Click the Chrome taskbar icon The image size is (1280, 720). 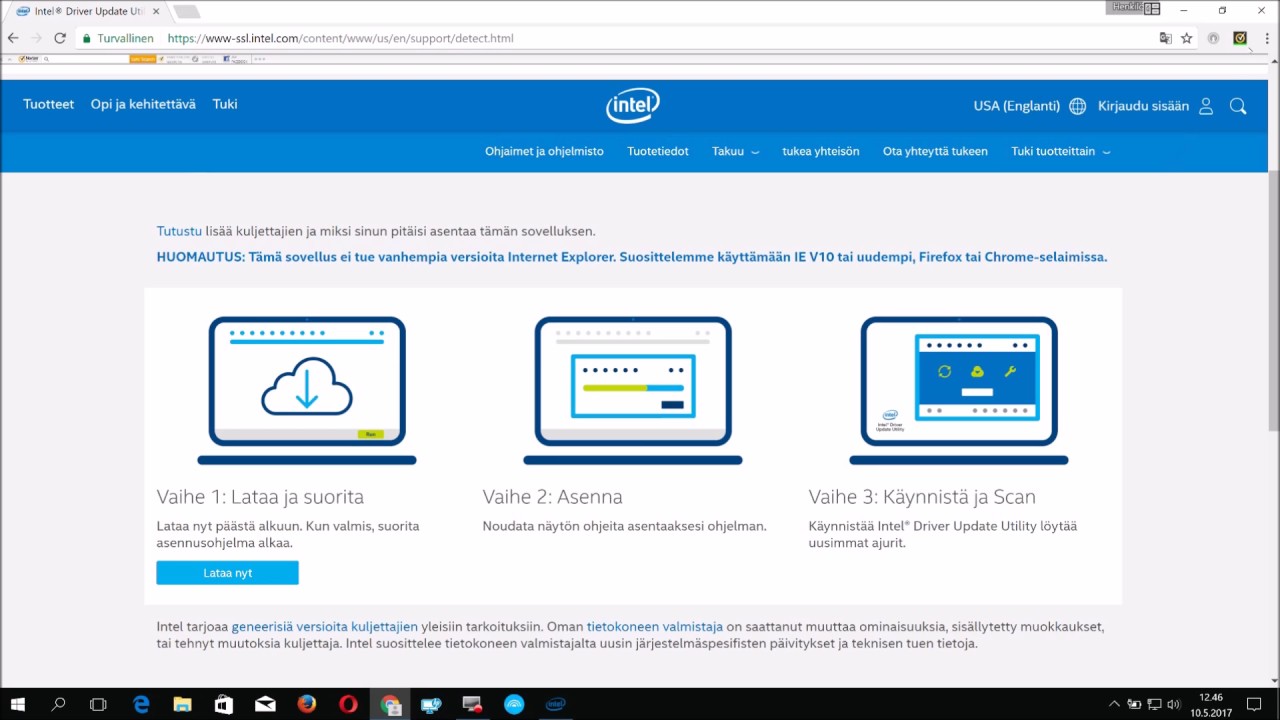tap(390, 704)
